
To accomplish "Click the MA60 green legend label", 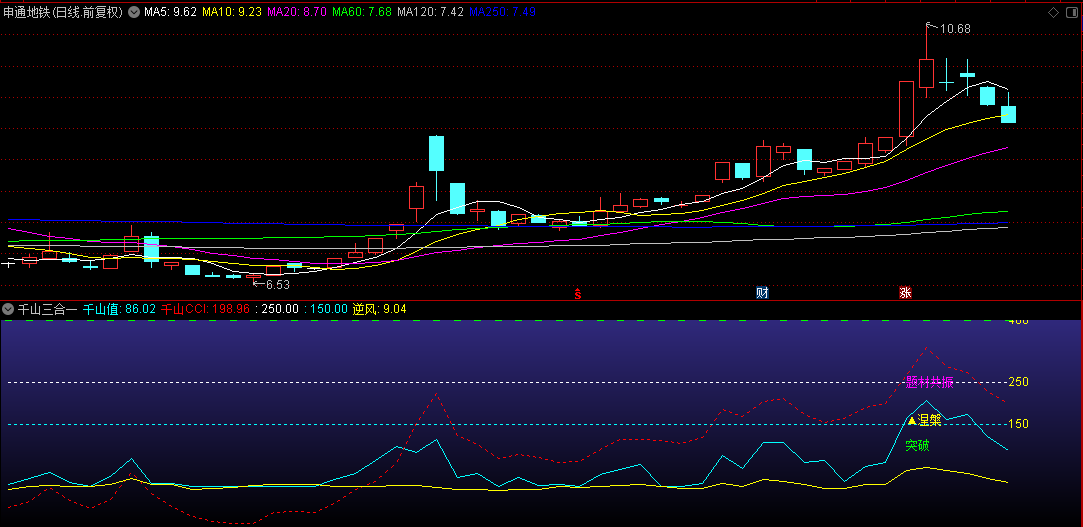I will [361, 12].
